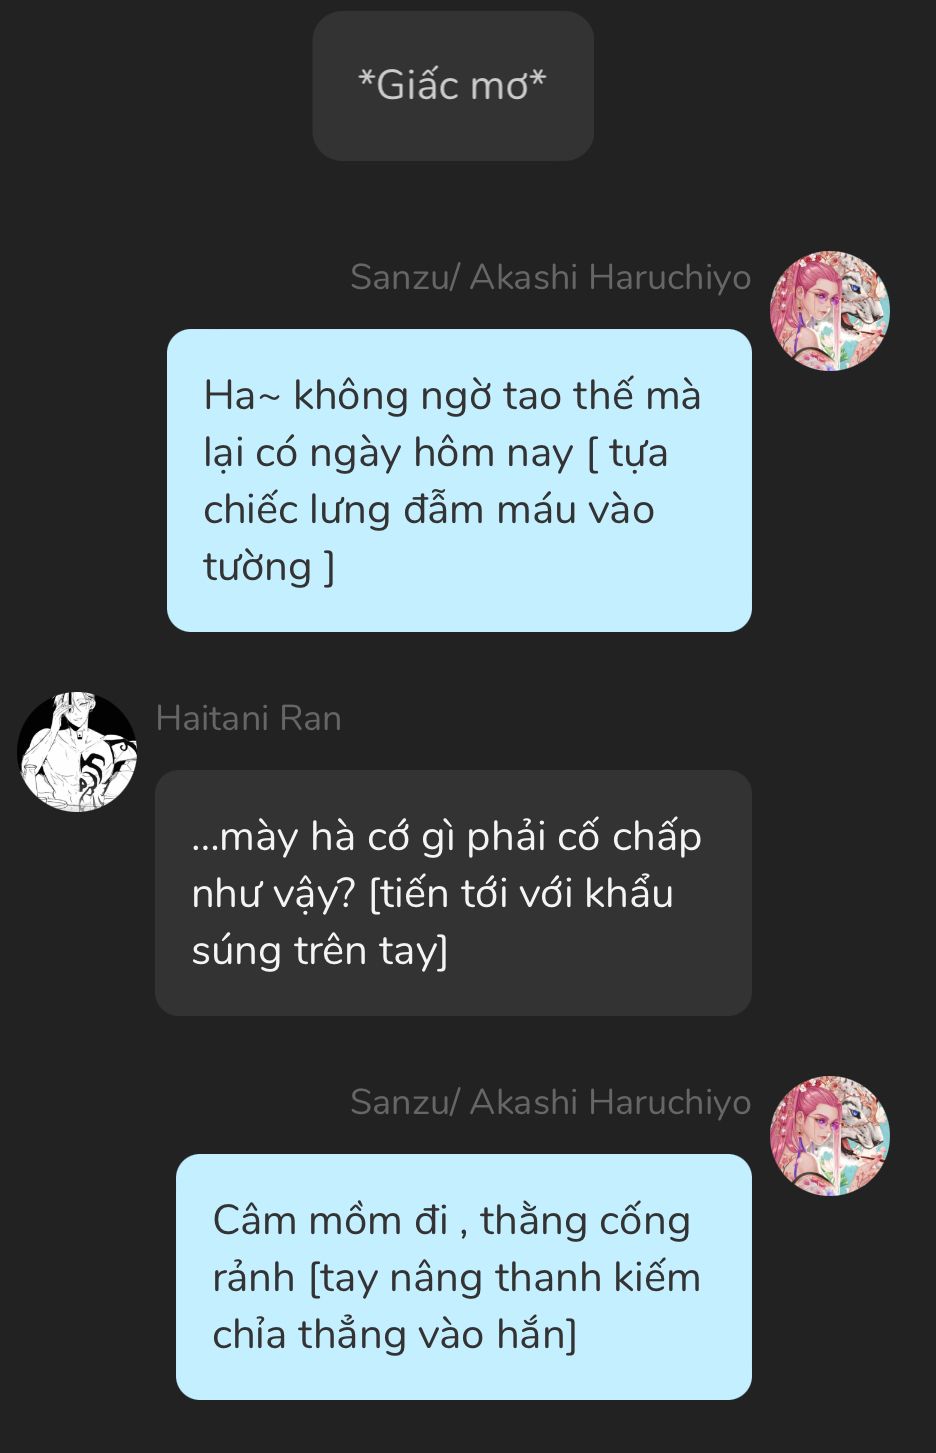Tap 'như vậy?' in Haitani Ran's message
Viewport: 936px width, 1453px height.
[273, 894]
